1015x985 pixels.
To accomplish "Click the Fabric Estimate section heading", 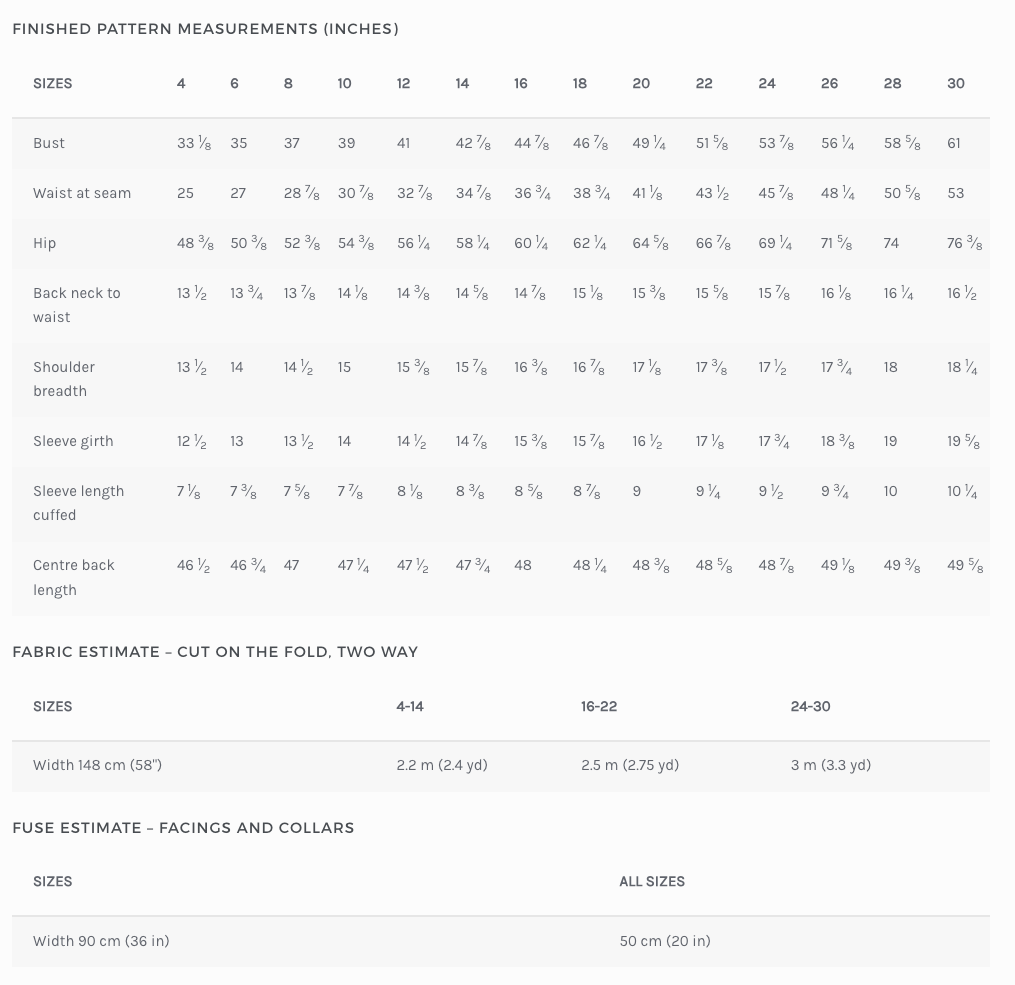I will point(215,652).
